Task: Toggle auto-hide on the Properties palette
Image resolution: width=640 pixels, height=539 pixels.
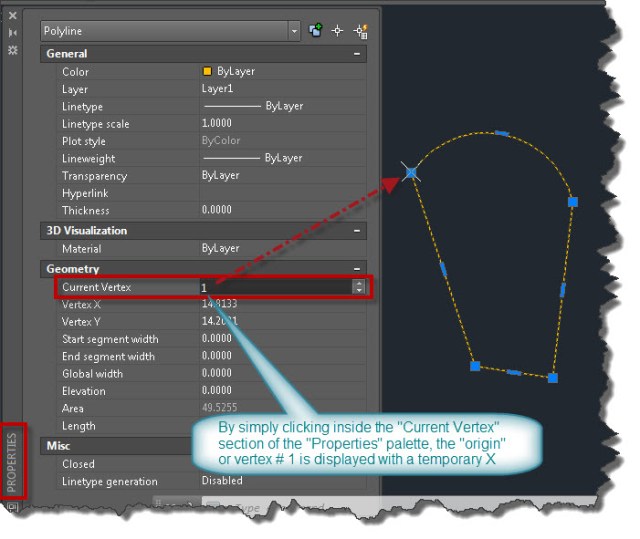Action: [x=13, y=33]
